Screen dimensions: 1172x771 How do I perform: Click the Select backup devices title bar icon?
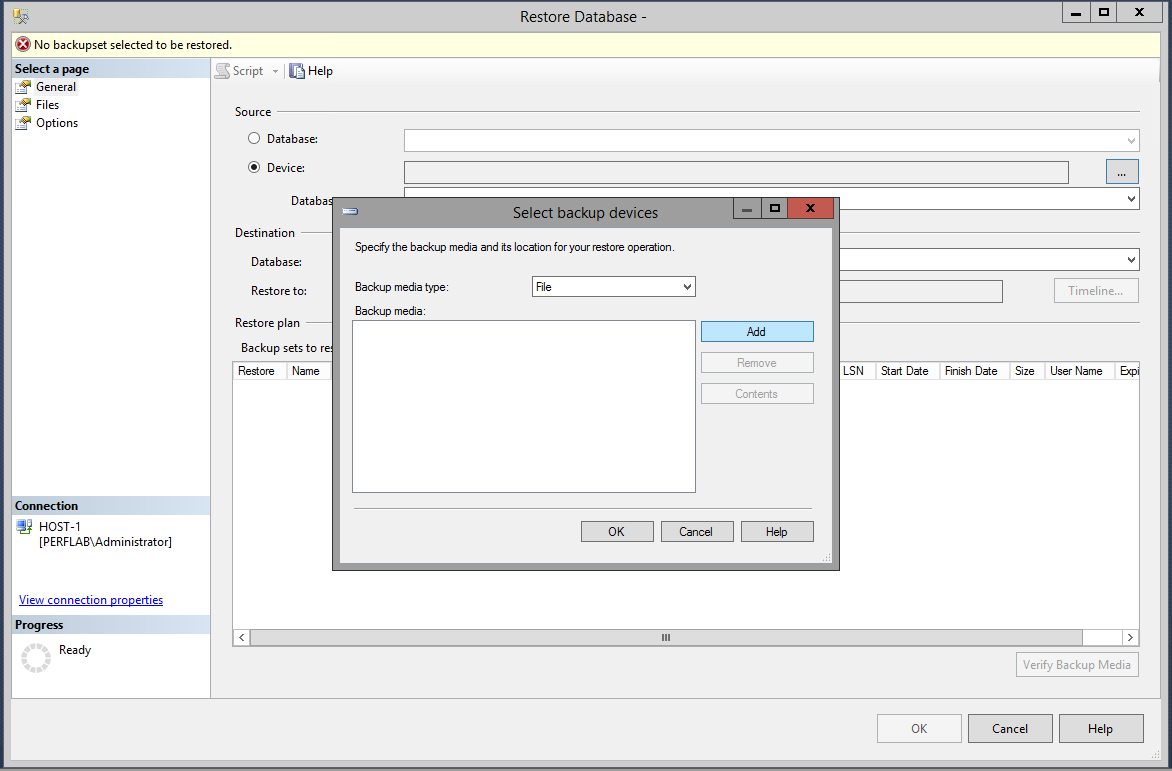[350, 211]
